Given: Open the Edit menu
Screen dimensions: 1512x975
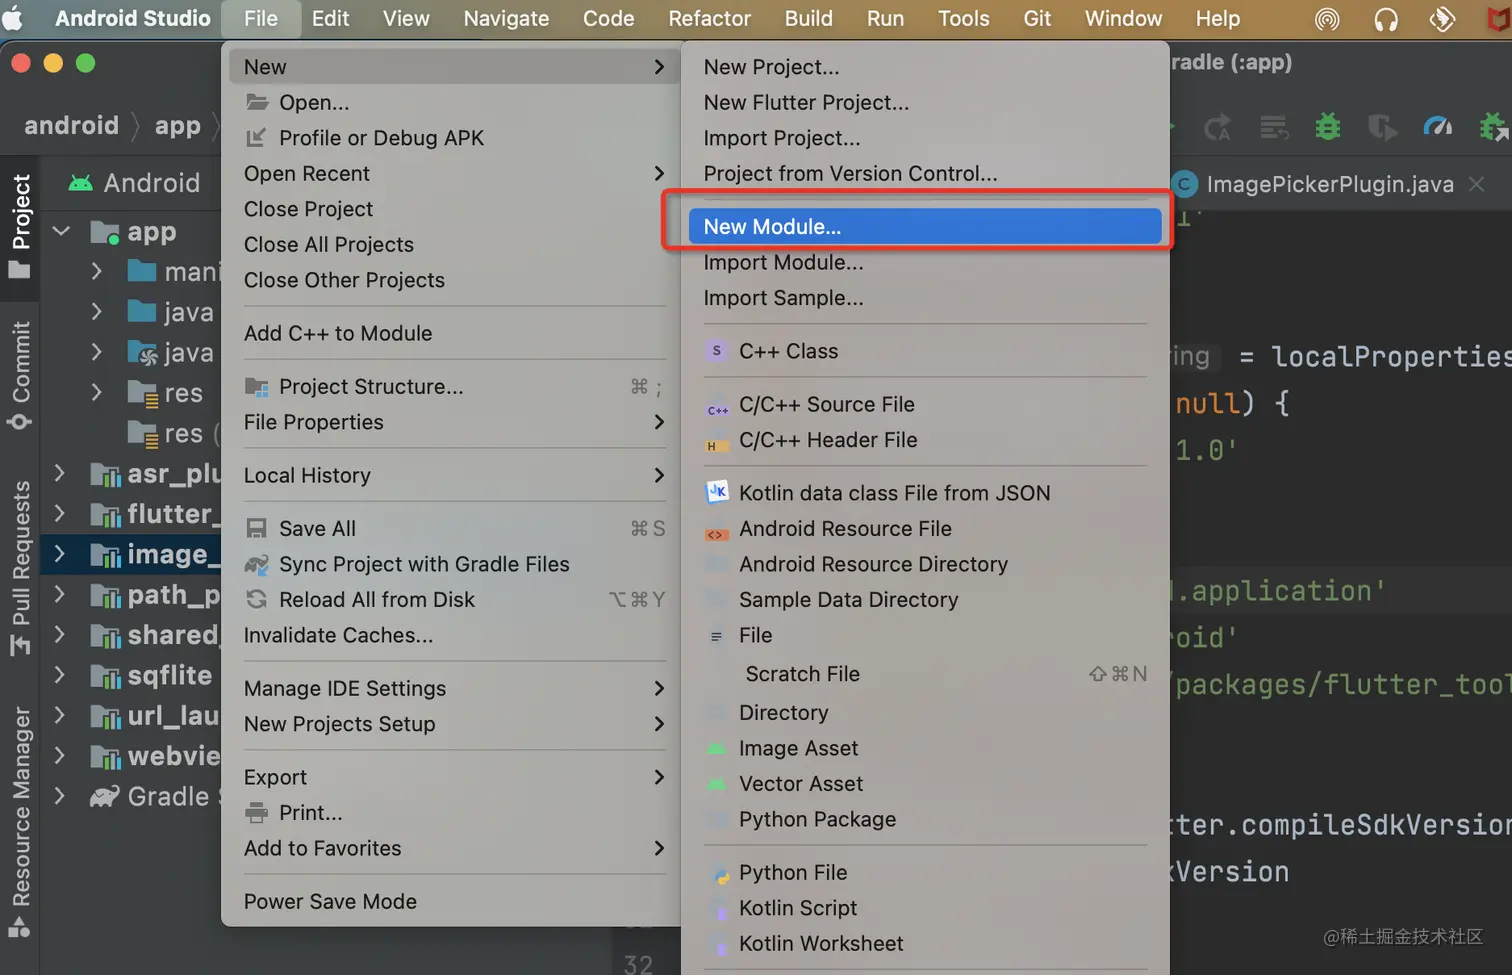Looking at the screenshot, I should [x=330, y=18].
